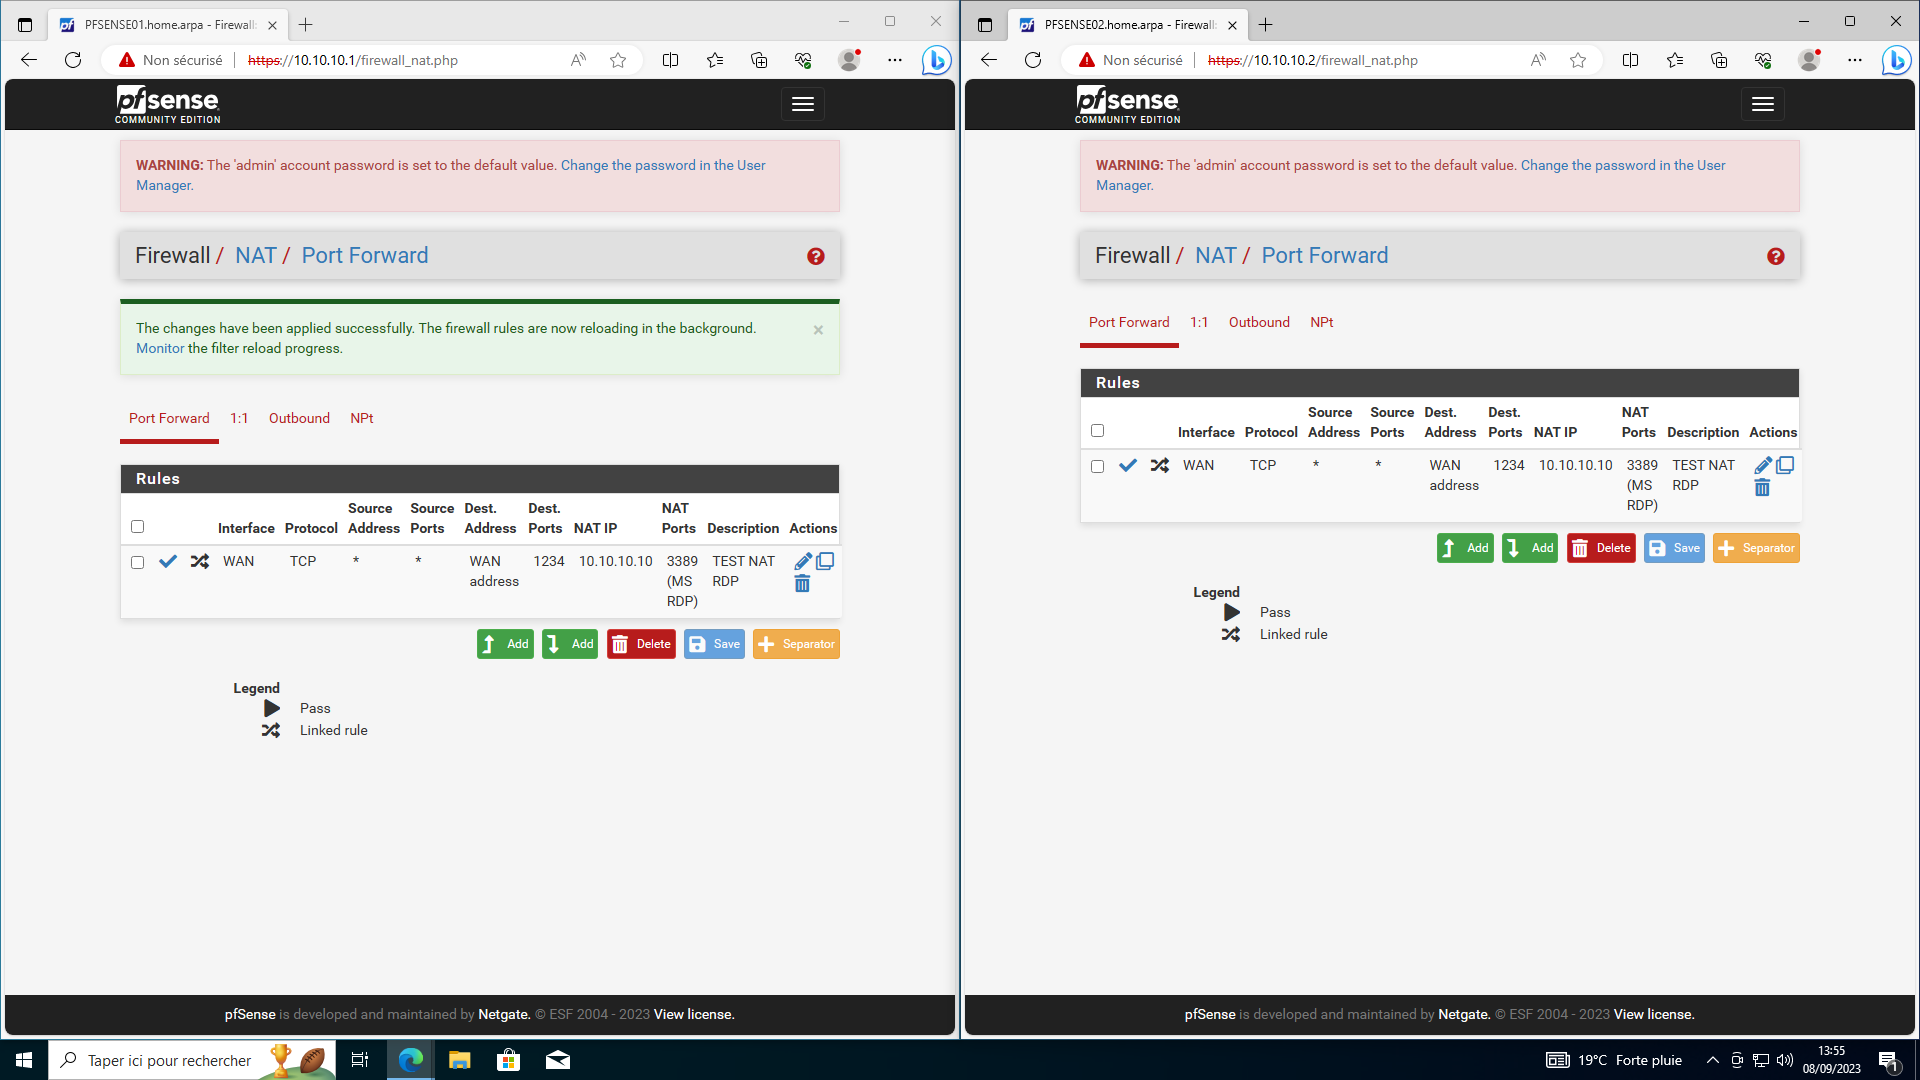
Task: Click the orange Separator button on PFSENSE02
Action: 1756,548
